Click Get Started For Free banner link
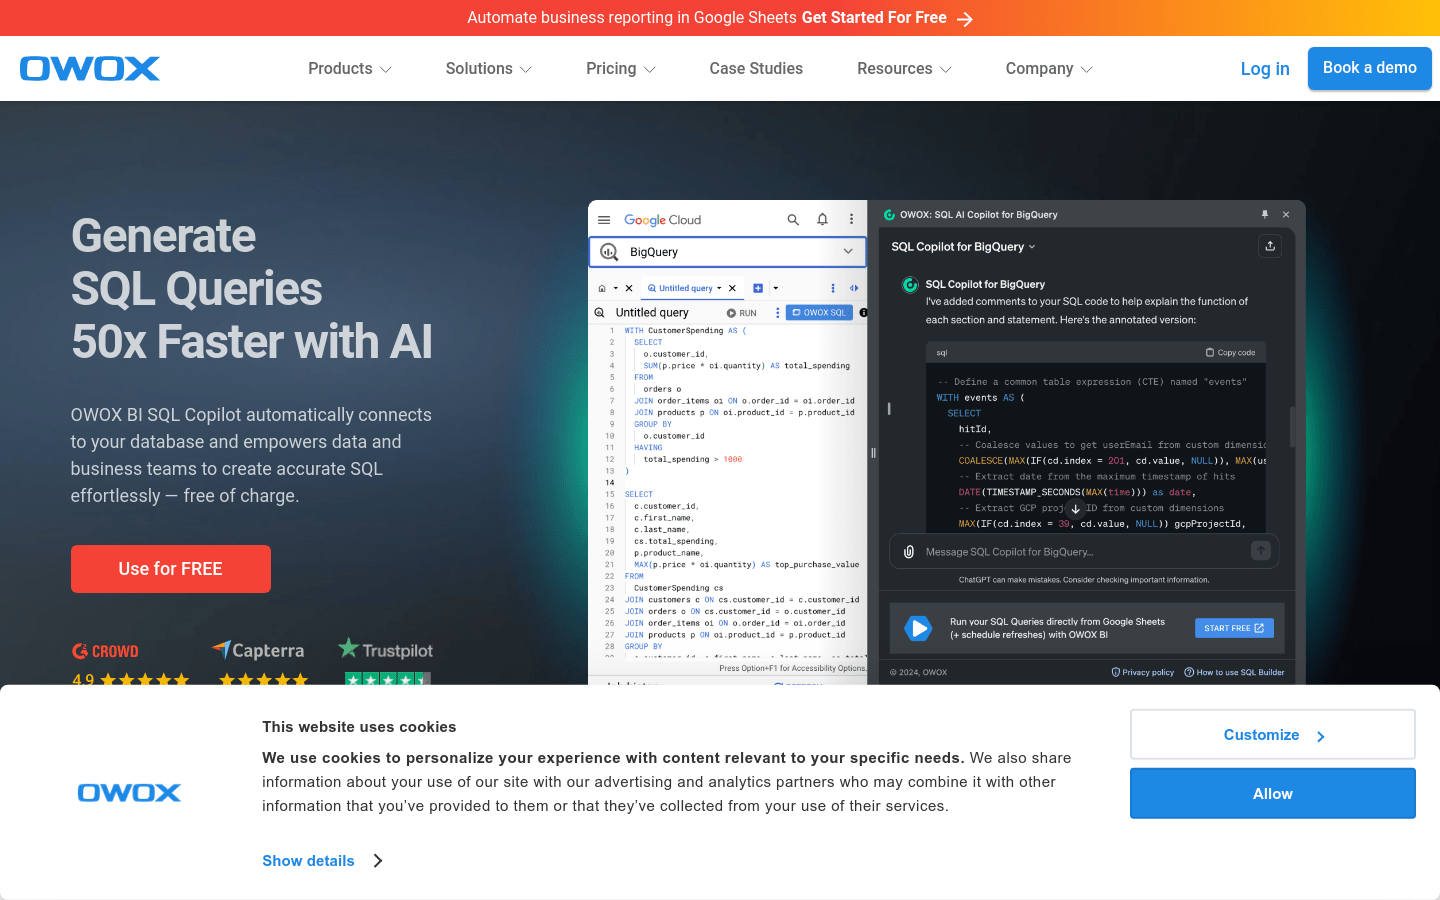 [x=874, y=18]
